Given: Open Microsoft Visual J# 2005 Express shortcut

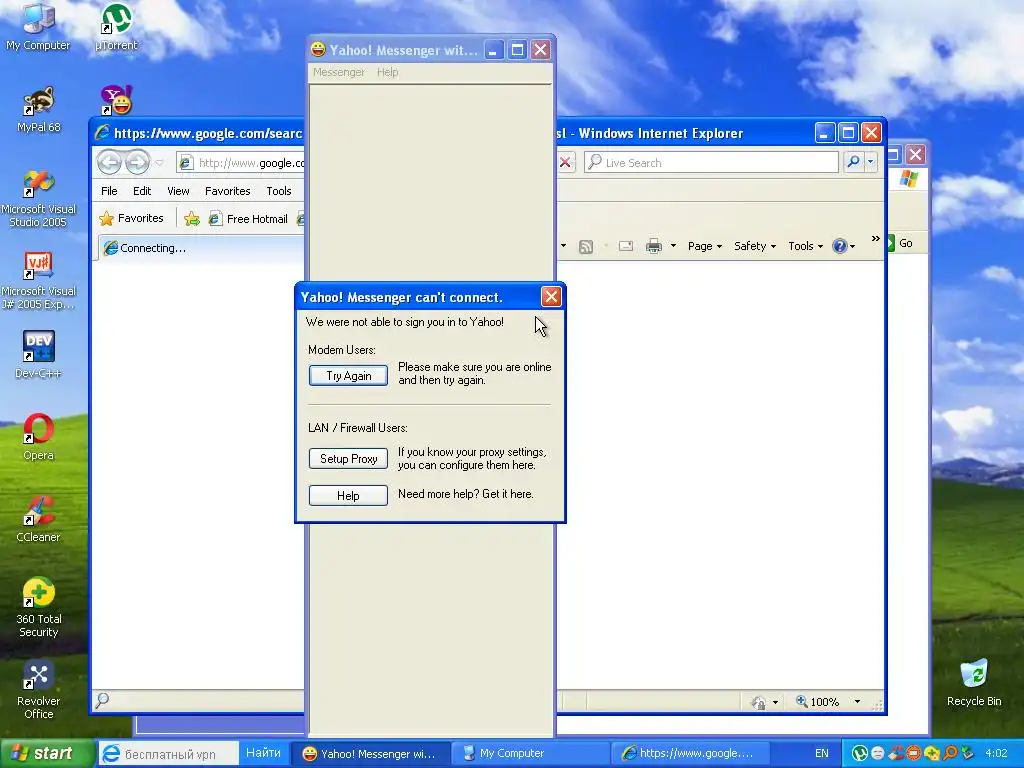Looking at the screenshot, I should (39, 280).
